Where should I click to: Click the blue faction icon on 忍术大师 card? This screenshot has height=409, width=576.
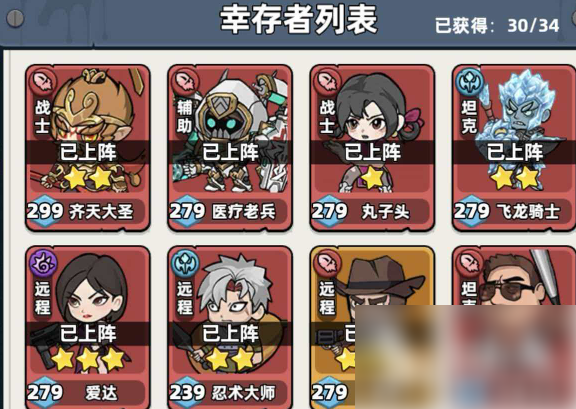coord(186,262)
